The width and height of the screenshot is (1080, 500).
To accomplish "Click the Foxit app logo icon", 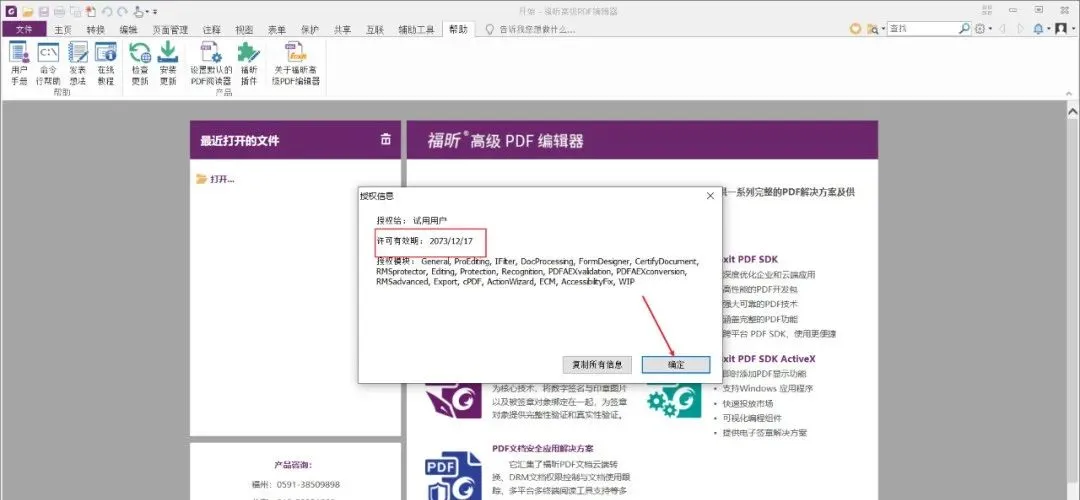I will click(10, 12).
